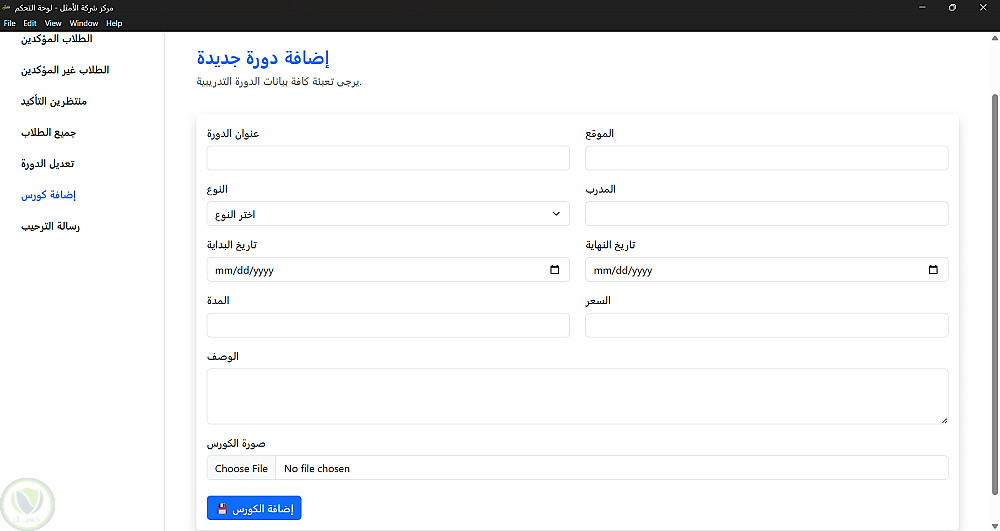This screenshot has height=531, width=1000.
Task: Click inside the description textarea الوصف
Action: pyautogui.click(x=577, y=396)
